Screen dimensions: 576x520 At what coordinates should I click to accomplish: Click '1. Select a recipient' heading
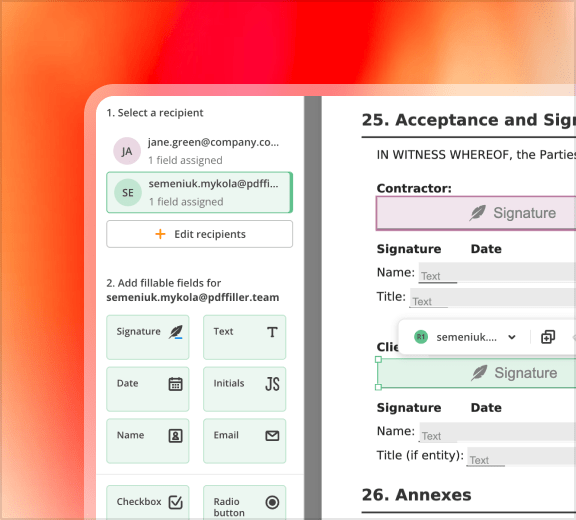tap(155, 113)
